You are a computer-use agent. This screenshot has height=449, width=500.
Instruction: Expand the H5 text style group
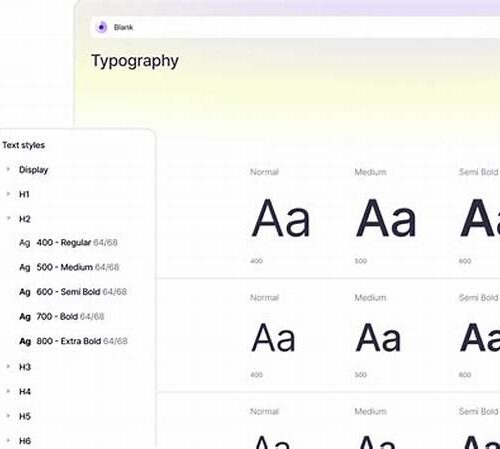click(x=8, y=416)
